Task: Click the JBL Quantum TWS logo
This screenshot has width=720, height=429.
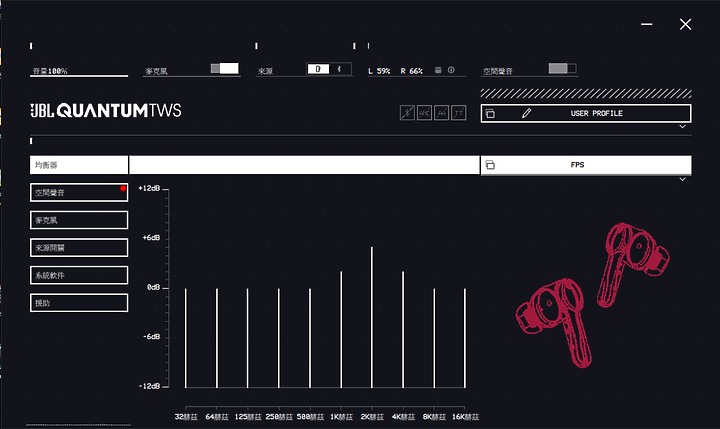Action: click(x=106, y=111)
